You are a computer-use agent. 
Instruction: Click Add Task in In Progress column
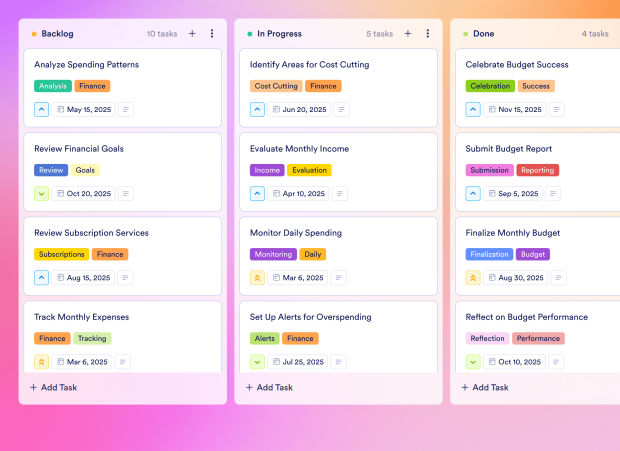(269, 387)
